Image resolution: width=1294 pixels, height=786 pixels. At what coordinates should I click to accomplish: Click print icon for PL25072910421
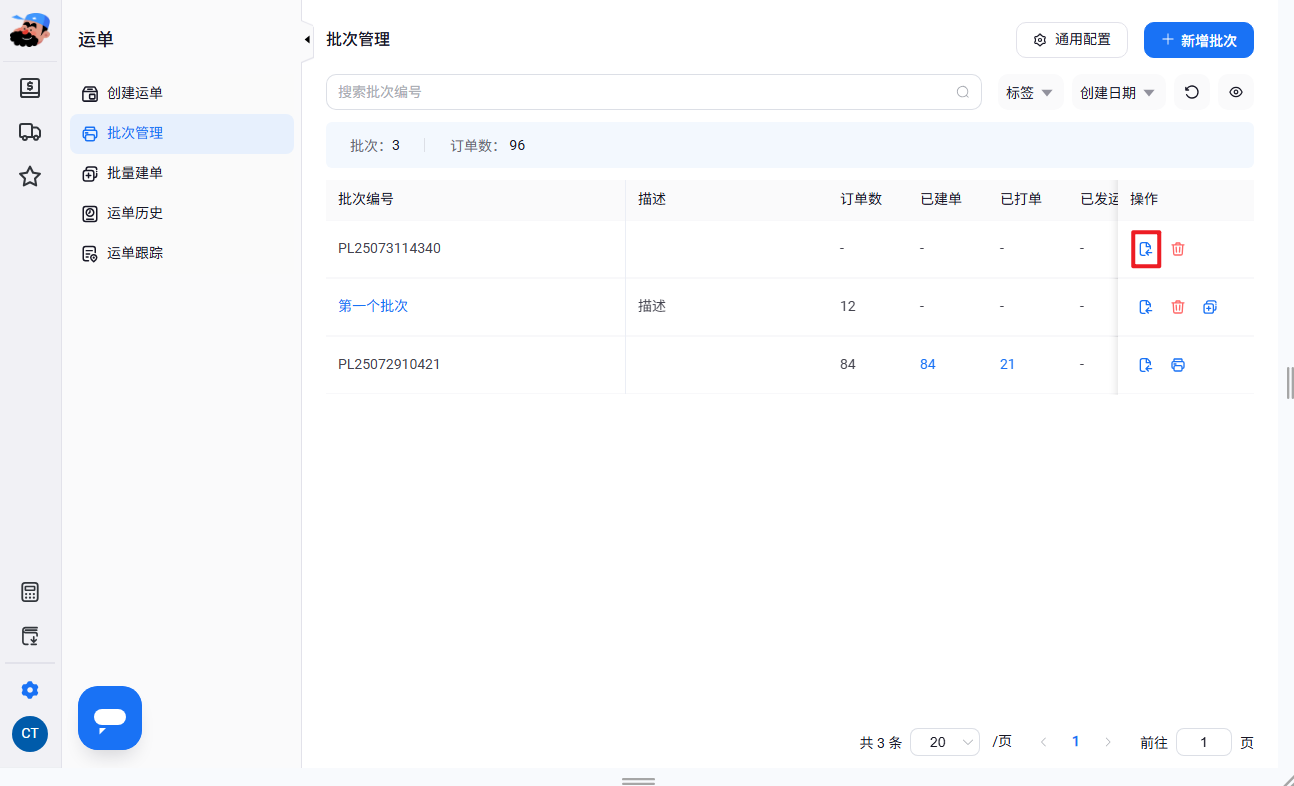(1178, 365)
